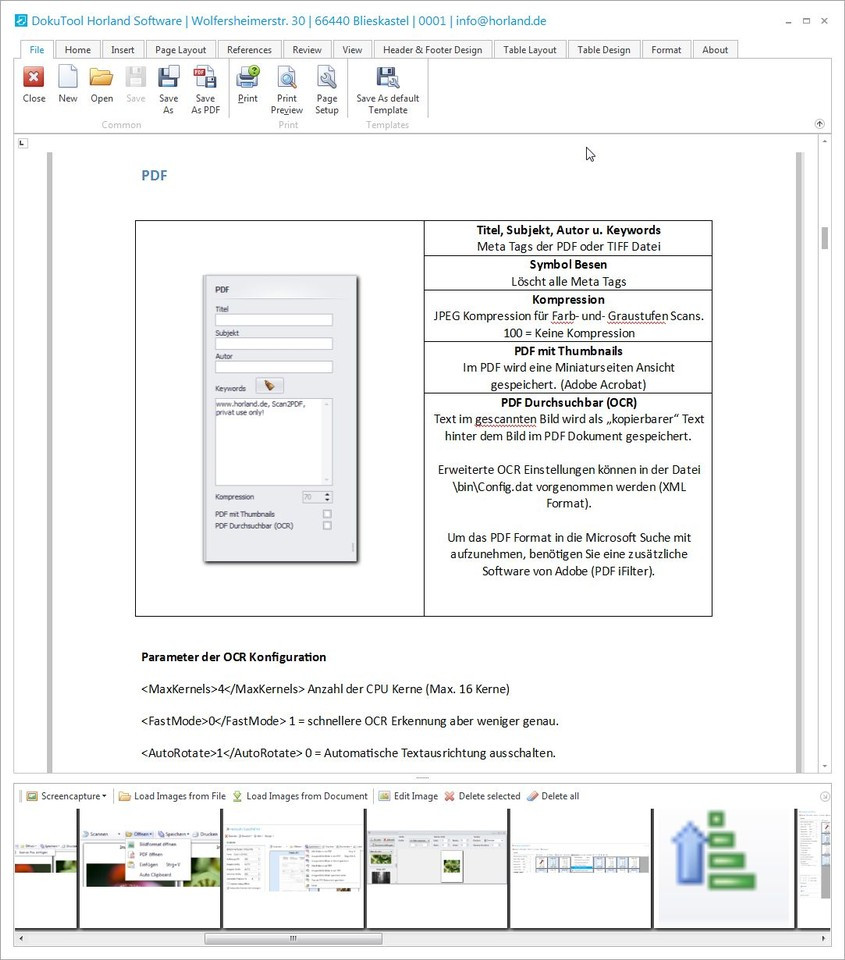Viewport: 845px width, 960px height.
Task: Click the vertical scrollbar thumb of the document
Action: point(825,238)
